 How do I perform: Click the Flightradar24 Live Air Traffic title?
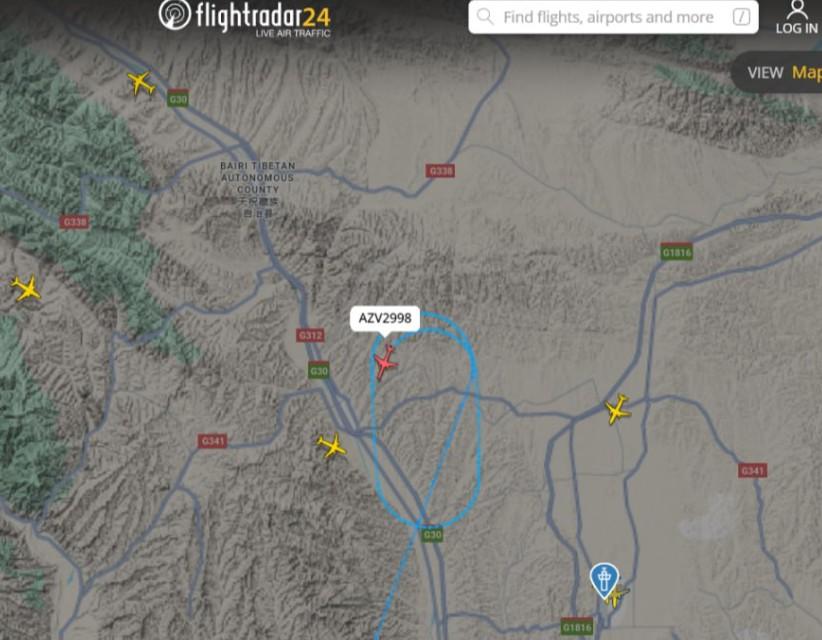click(x=263, y=19)
